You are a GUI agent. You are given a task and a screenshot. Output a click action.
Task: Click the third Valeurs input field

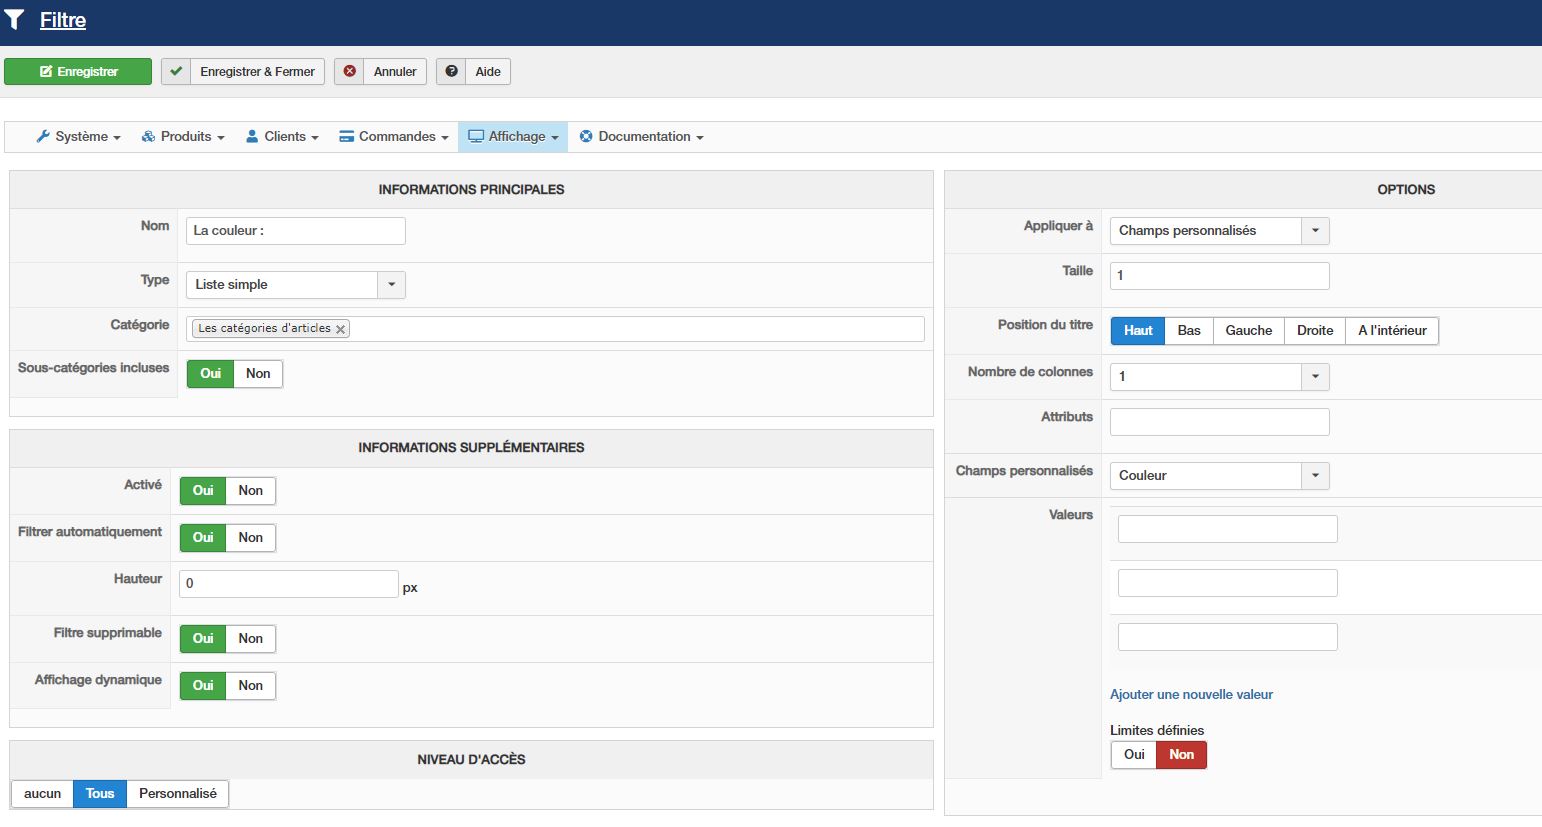pos(1228,637)
